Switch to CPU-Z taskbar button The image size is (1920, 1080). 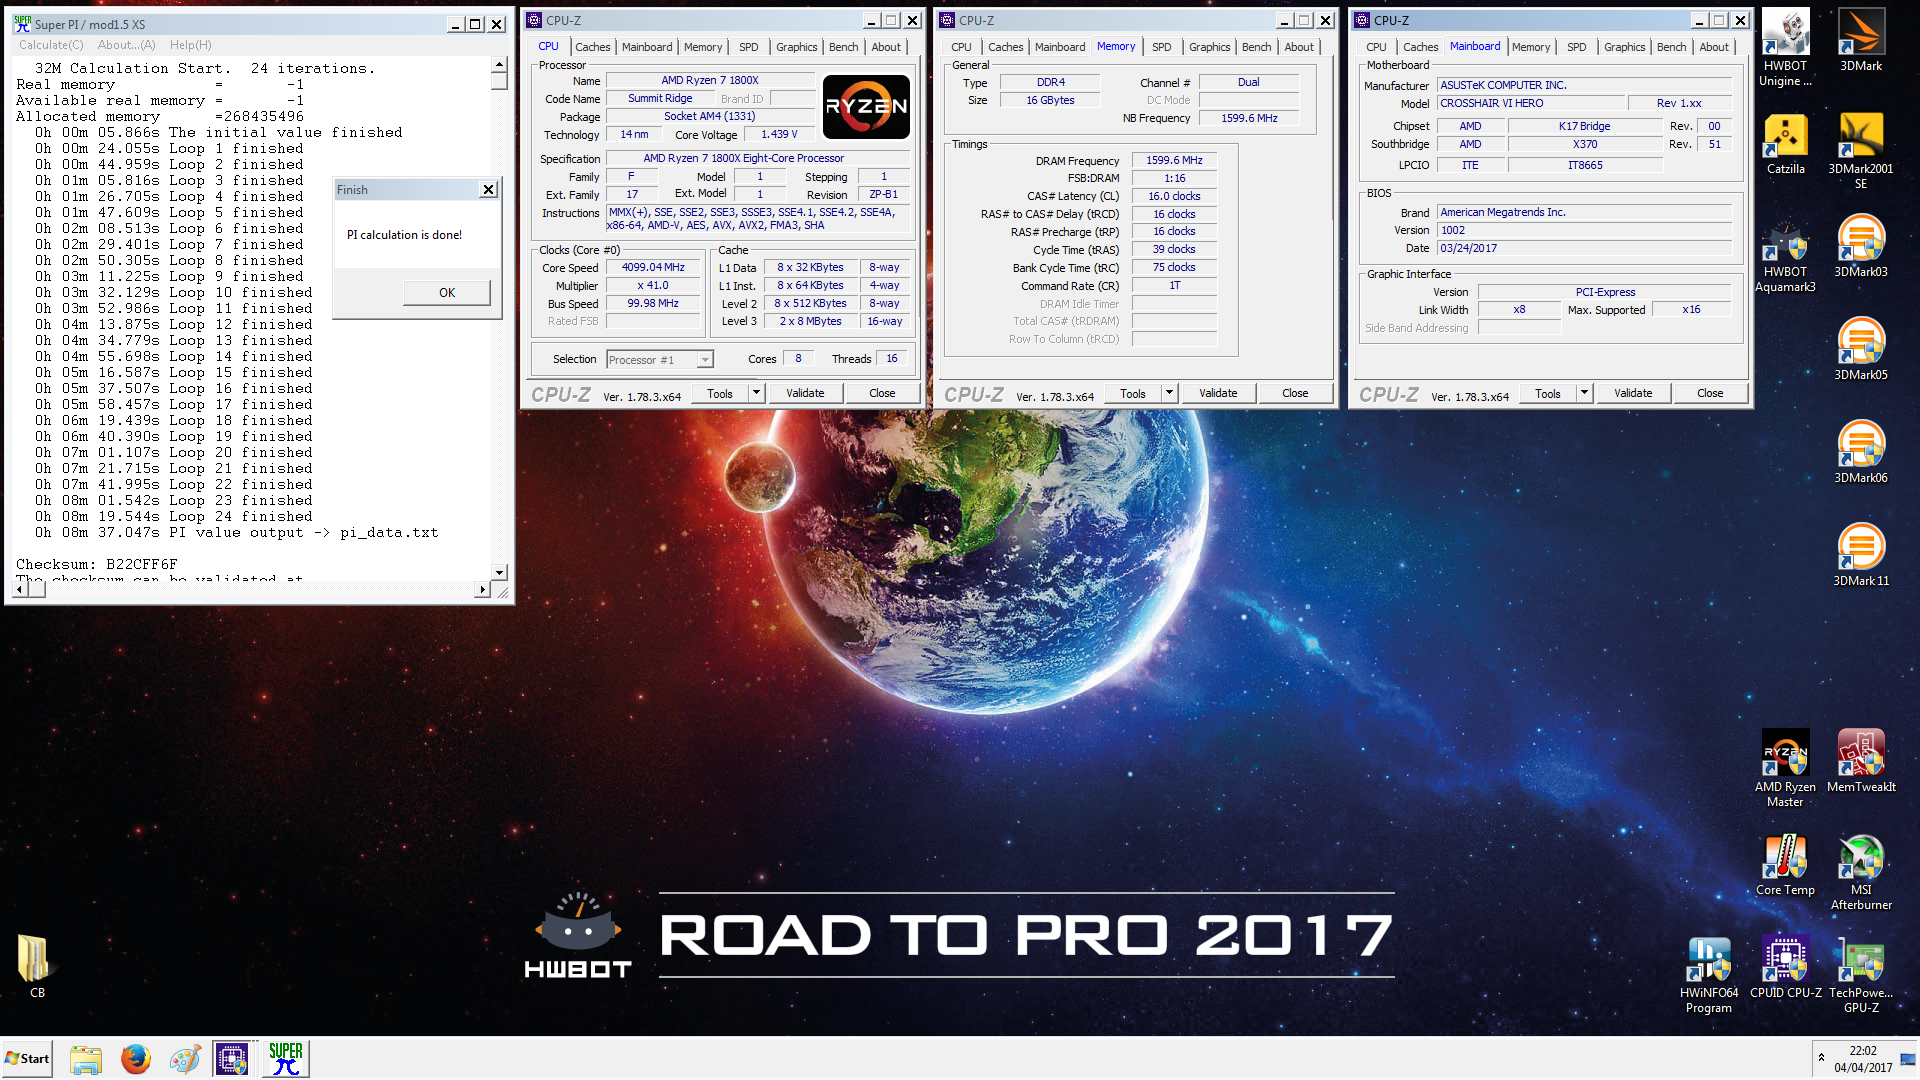coord(233,1059)
